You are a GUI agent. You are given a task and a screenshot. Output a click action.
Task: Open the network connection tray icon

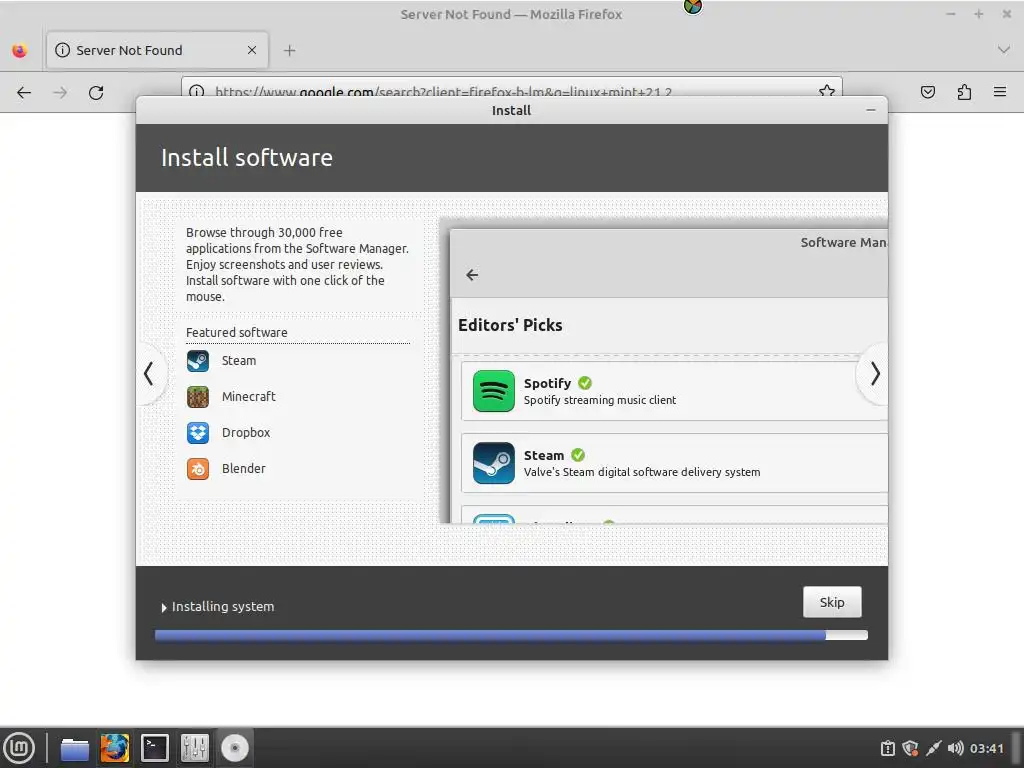coord(933,748)
